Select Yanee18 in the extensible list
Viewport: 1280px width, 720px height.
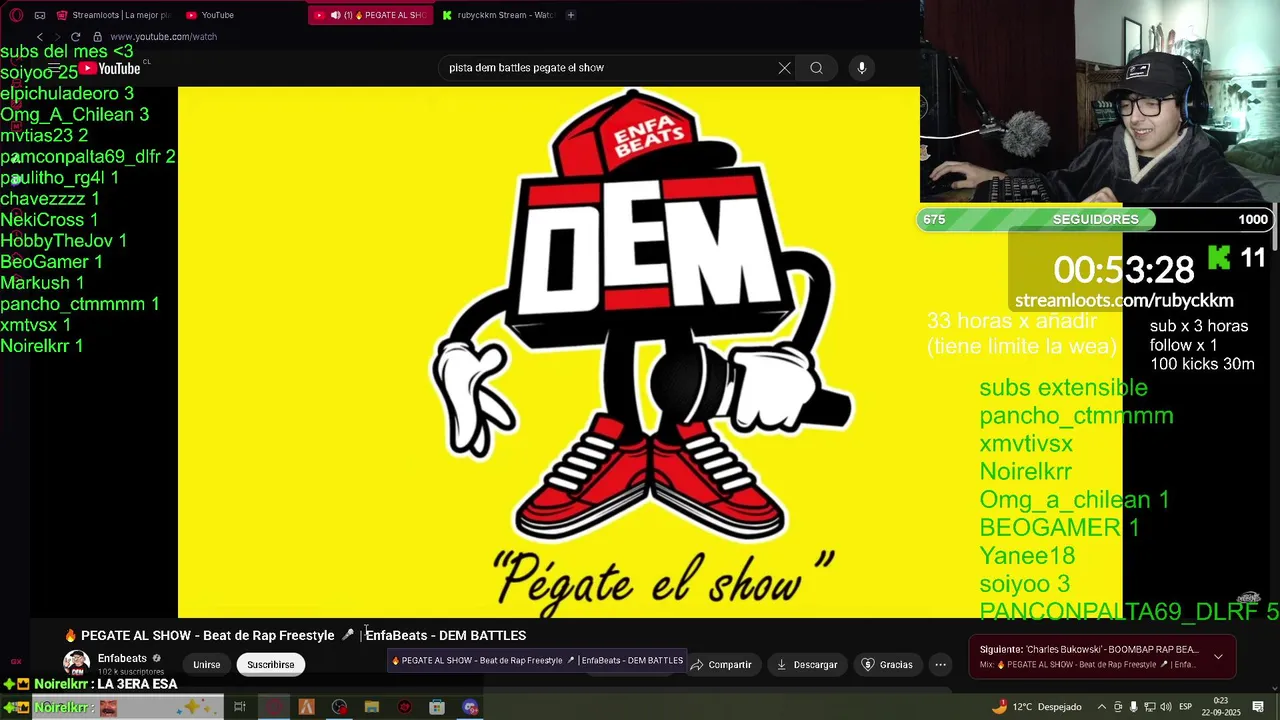point(1027,556)
